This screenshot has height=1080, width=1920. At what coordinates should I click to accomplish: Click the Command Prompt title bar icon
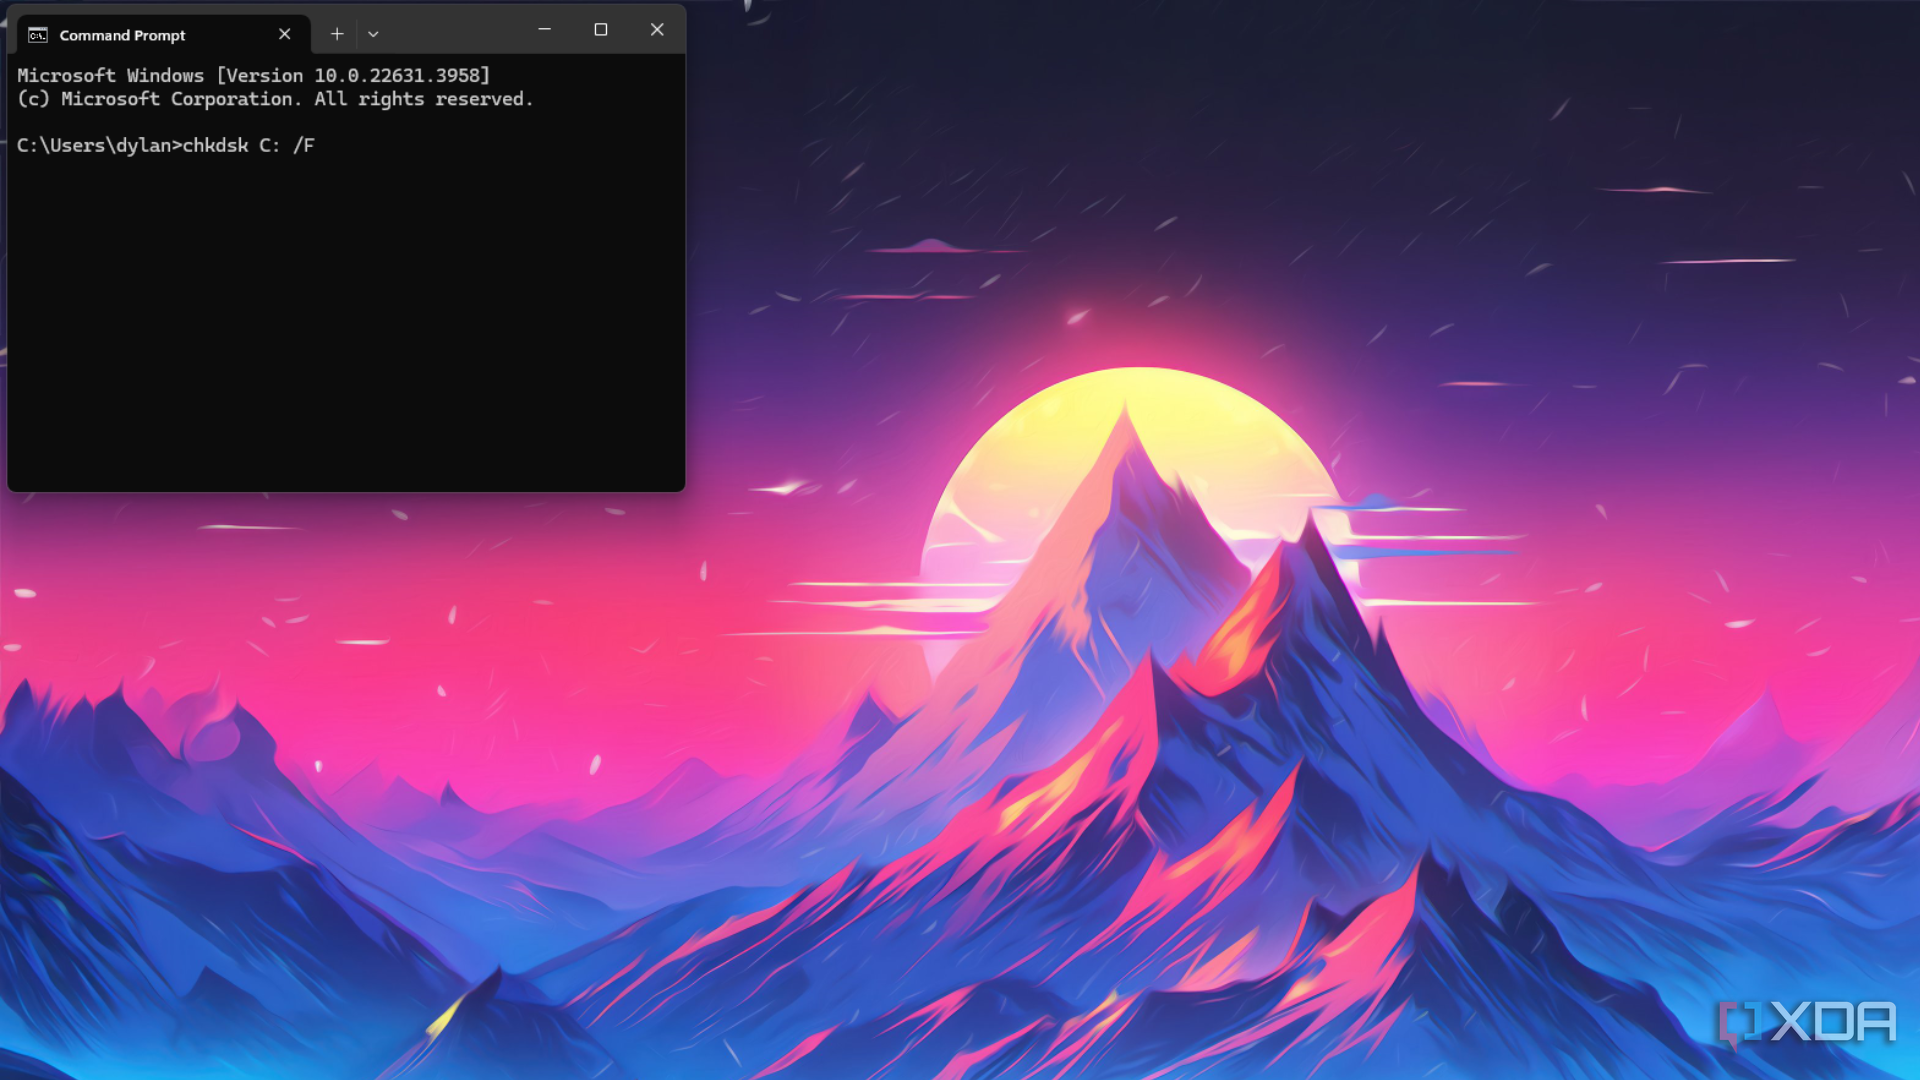[x=38, y=33]
